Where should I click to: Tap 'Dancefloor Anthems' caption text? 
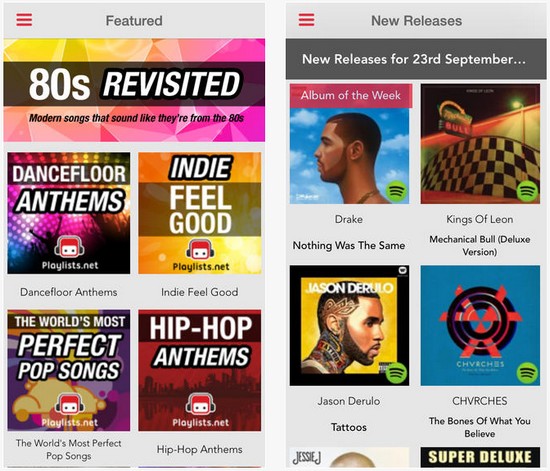69,292
